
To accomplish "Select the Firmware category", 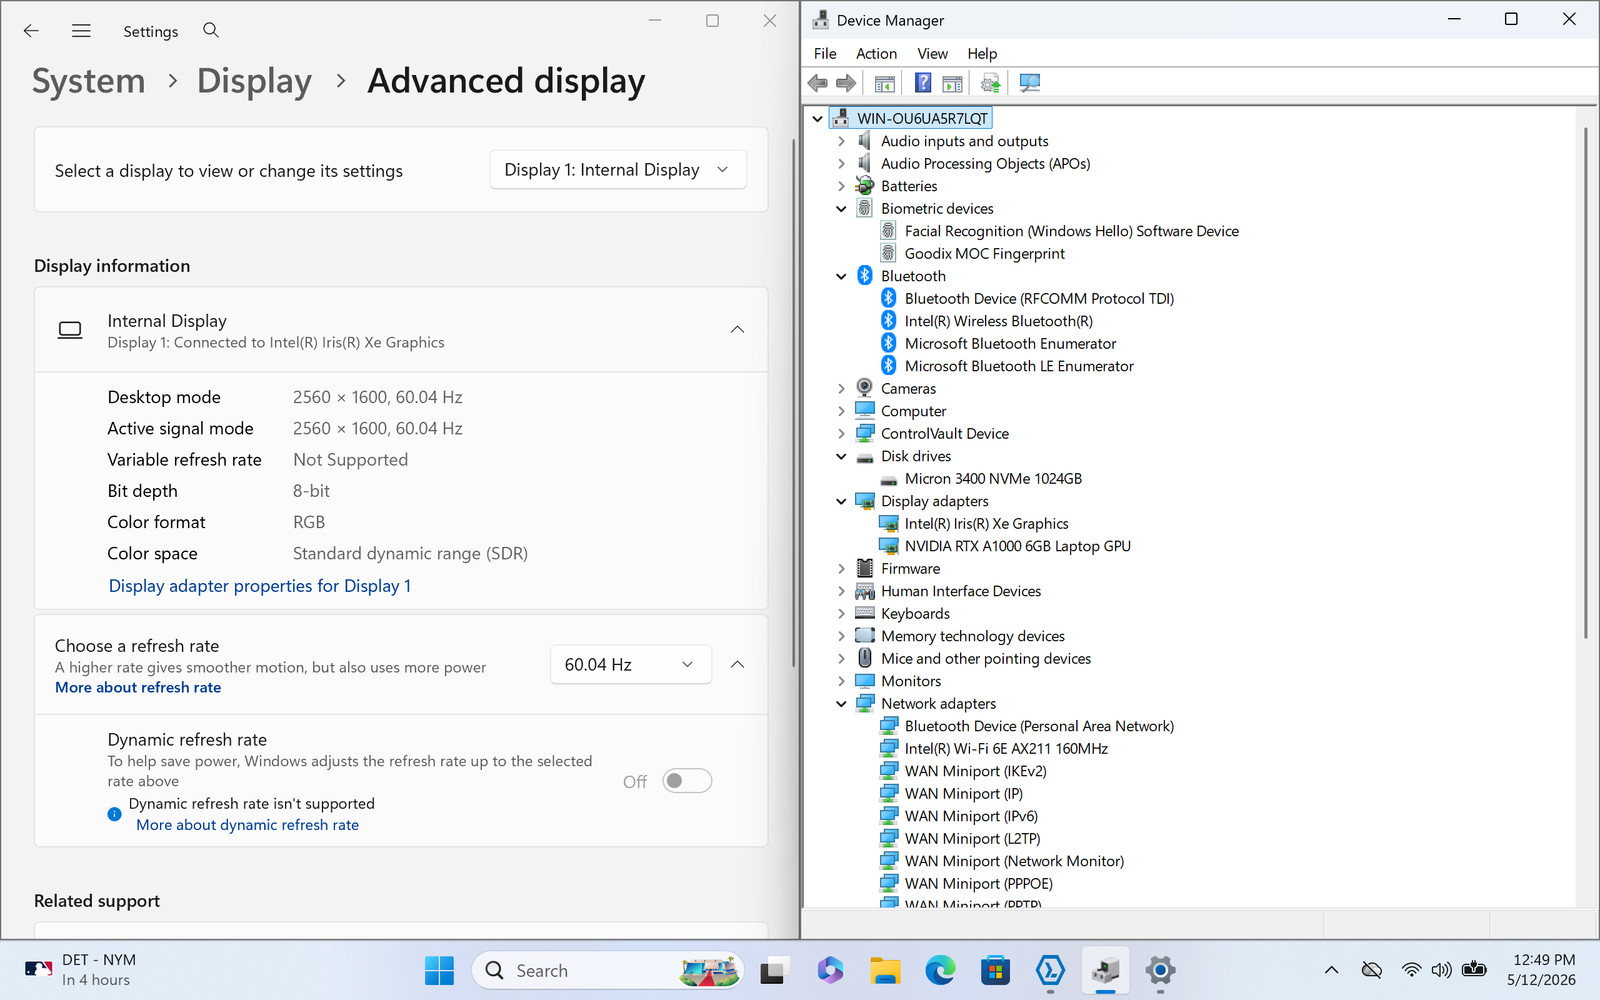I will pyautogui.click(x=910, y=569).
